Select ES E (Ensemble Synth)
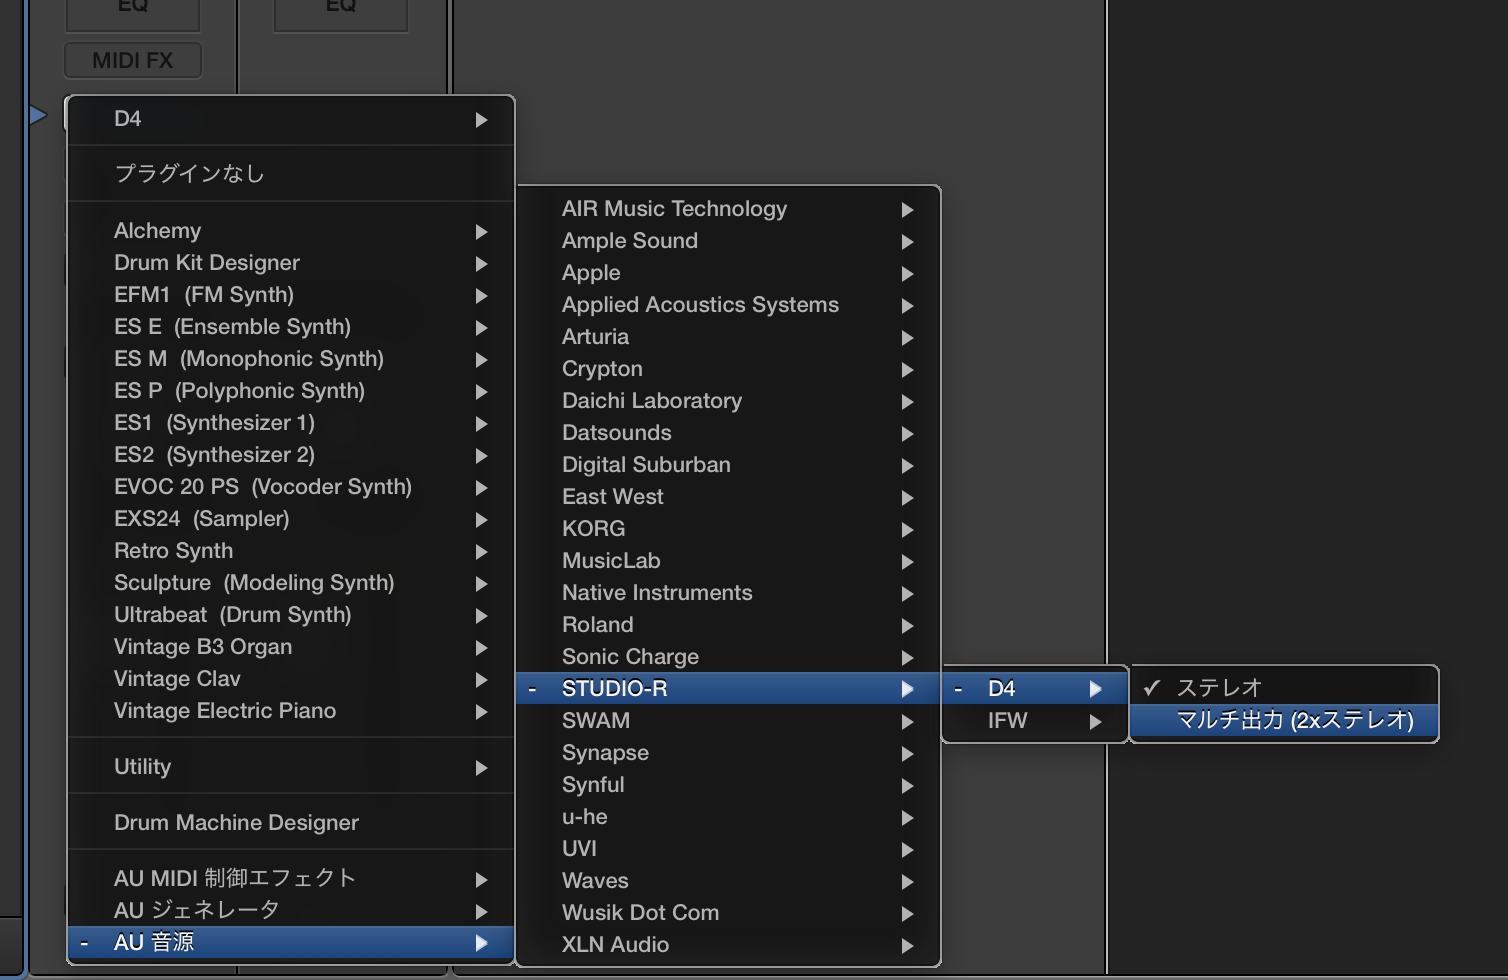The image size is (1508, 980). [291, 327]
